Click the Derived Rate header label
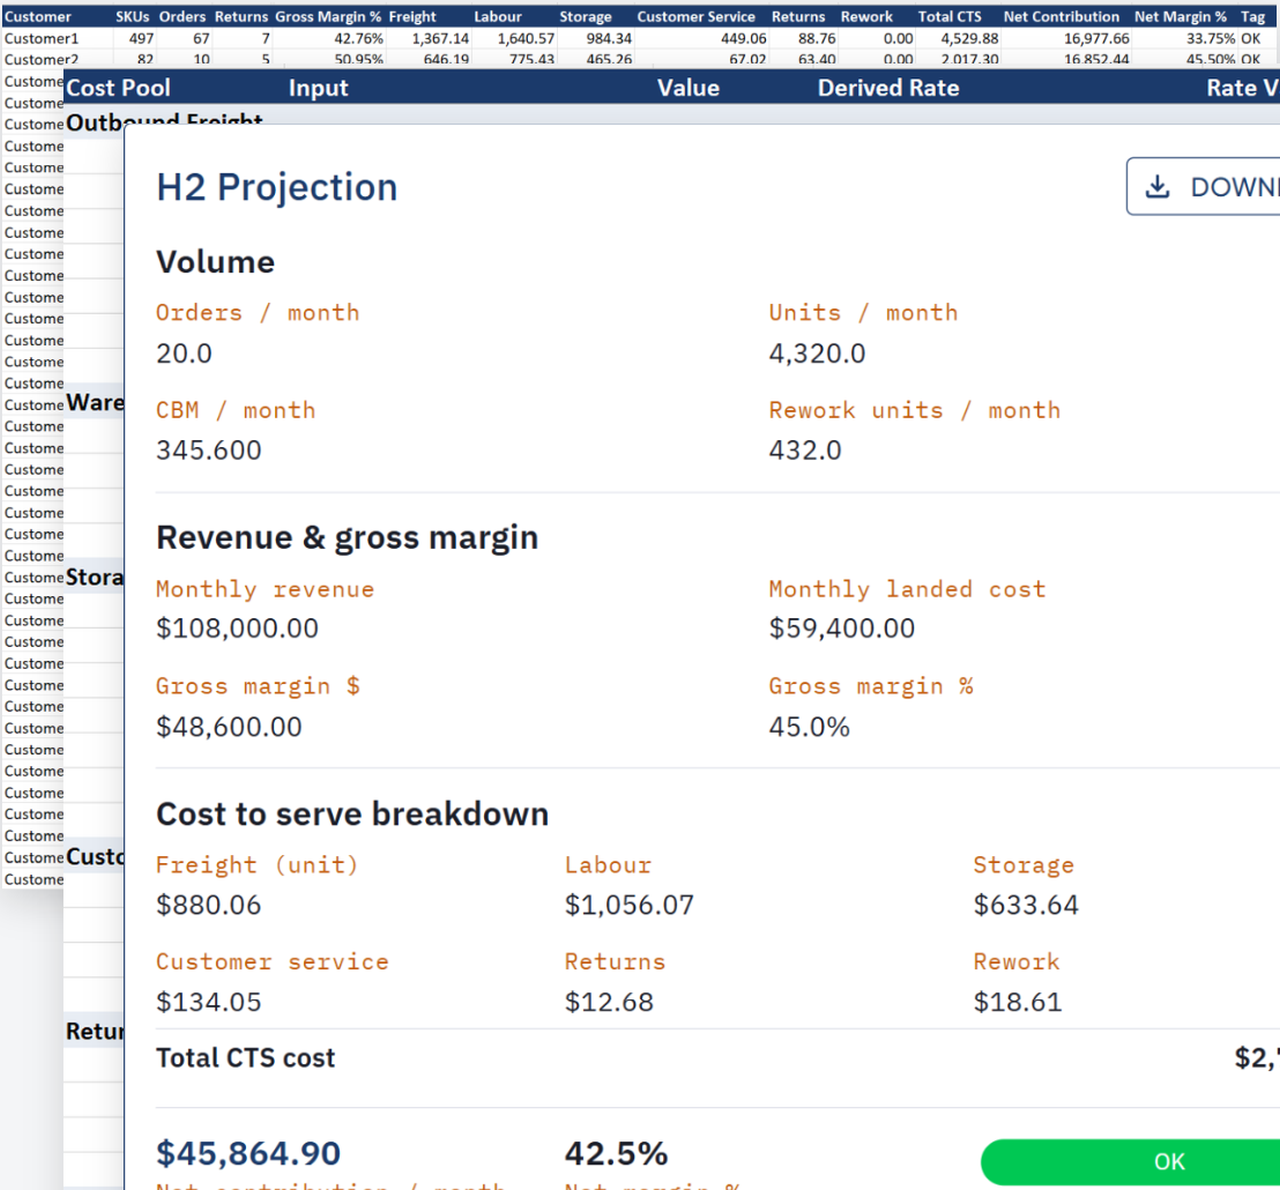This screenshot has width=1280, height=1190. [x=888, y=88]
